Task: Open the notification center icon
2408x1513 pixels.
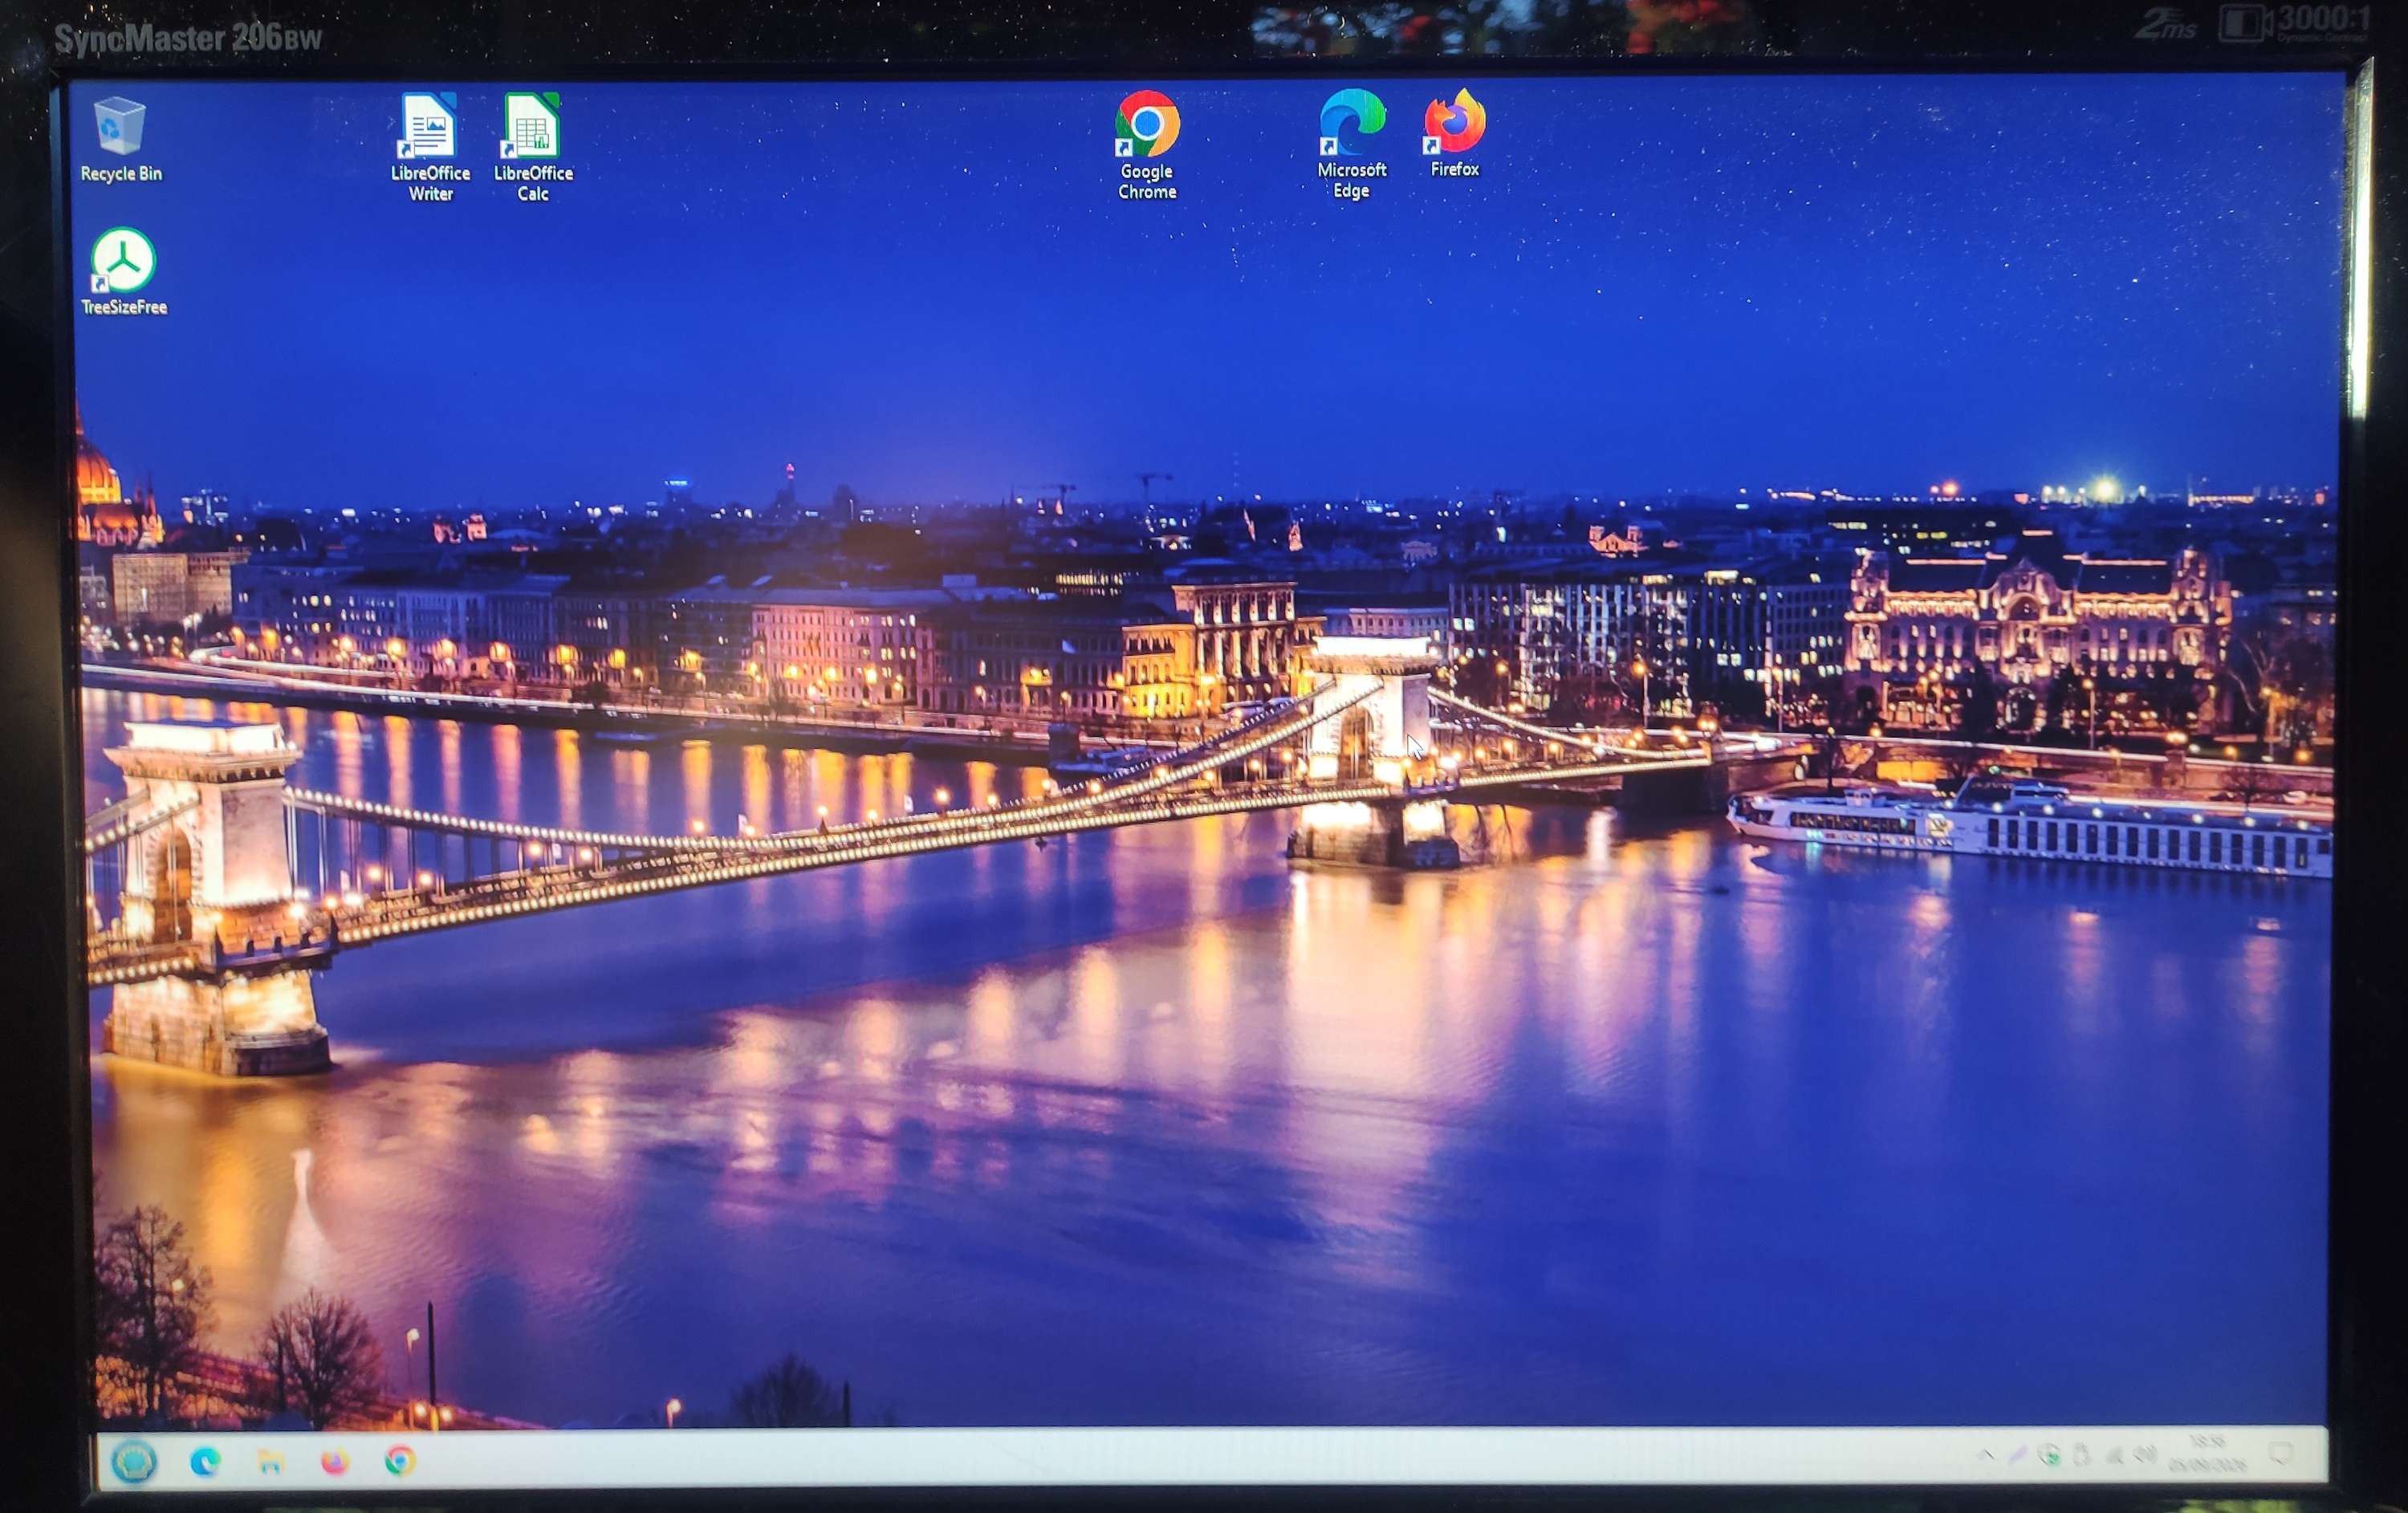Action: (x=2280, y=1453)
